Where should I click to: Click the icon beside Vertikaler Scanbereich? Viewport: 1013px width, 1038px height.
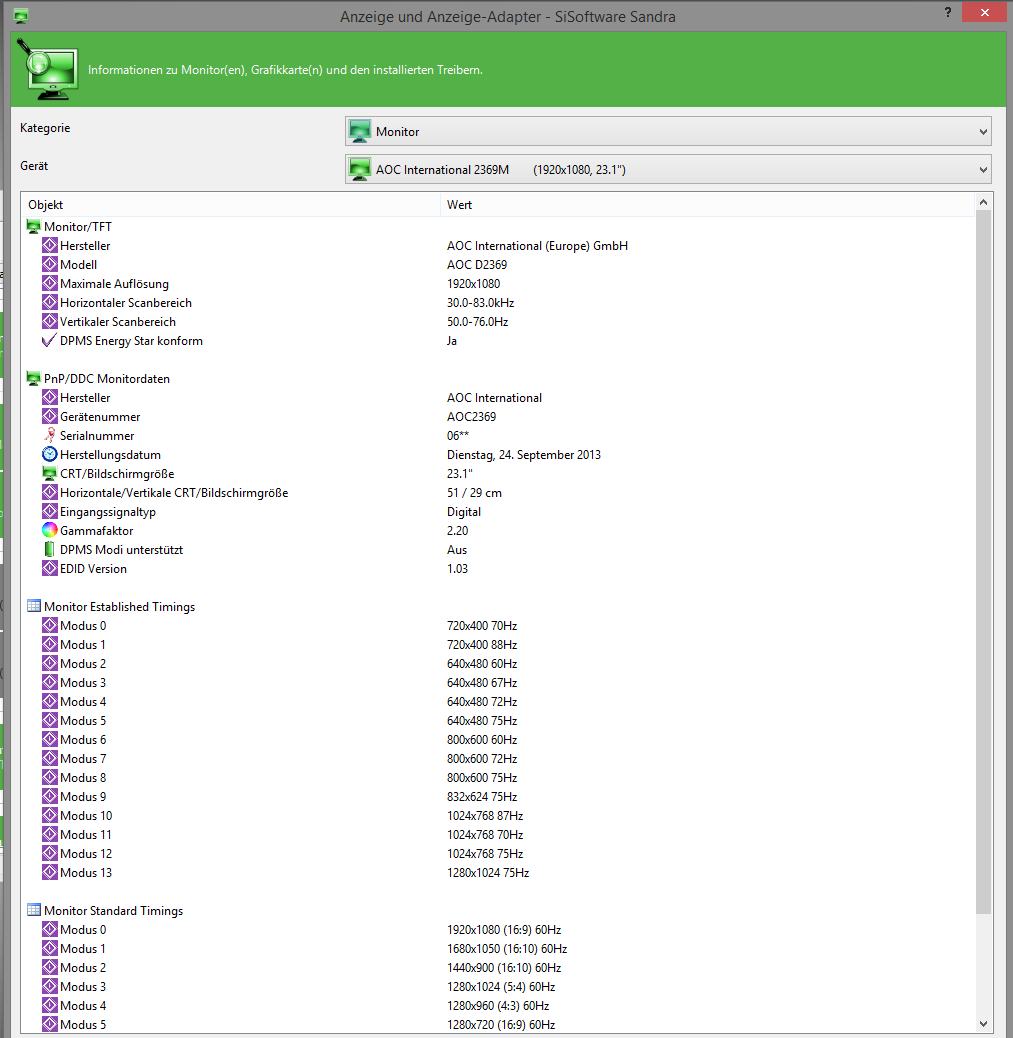tap(50, 322)
